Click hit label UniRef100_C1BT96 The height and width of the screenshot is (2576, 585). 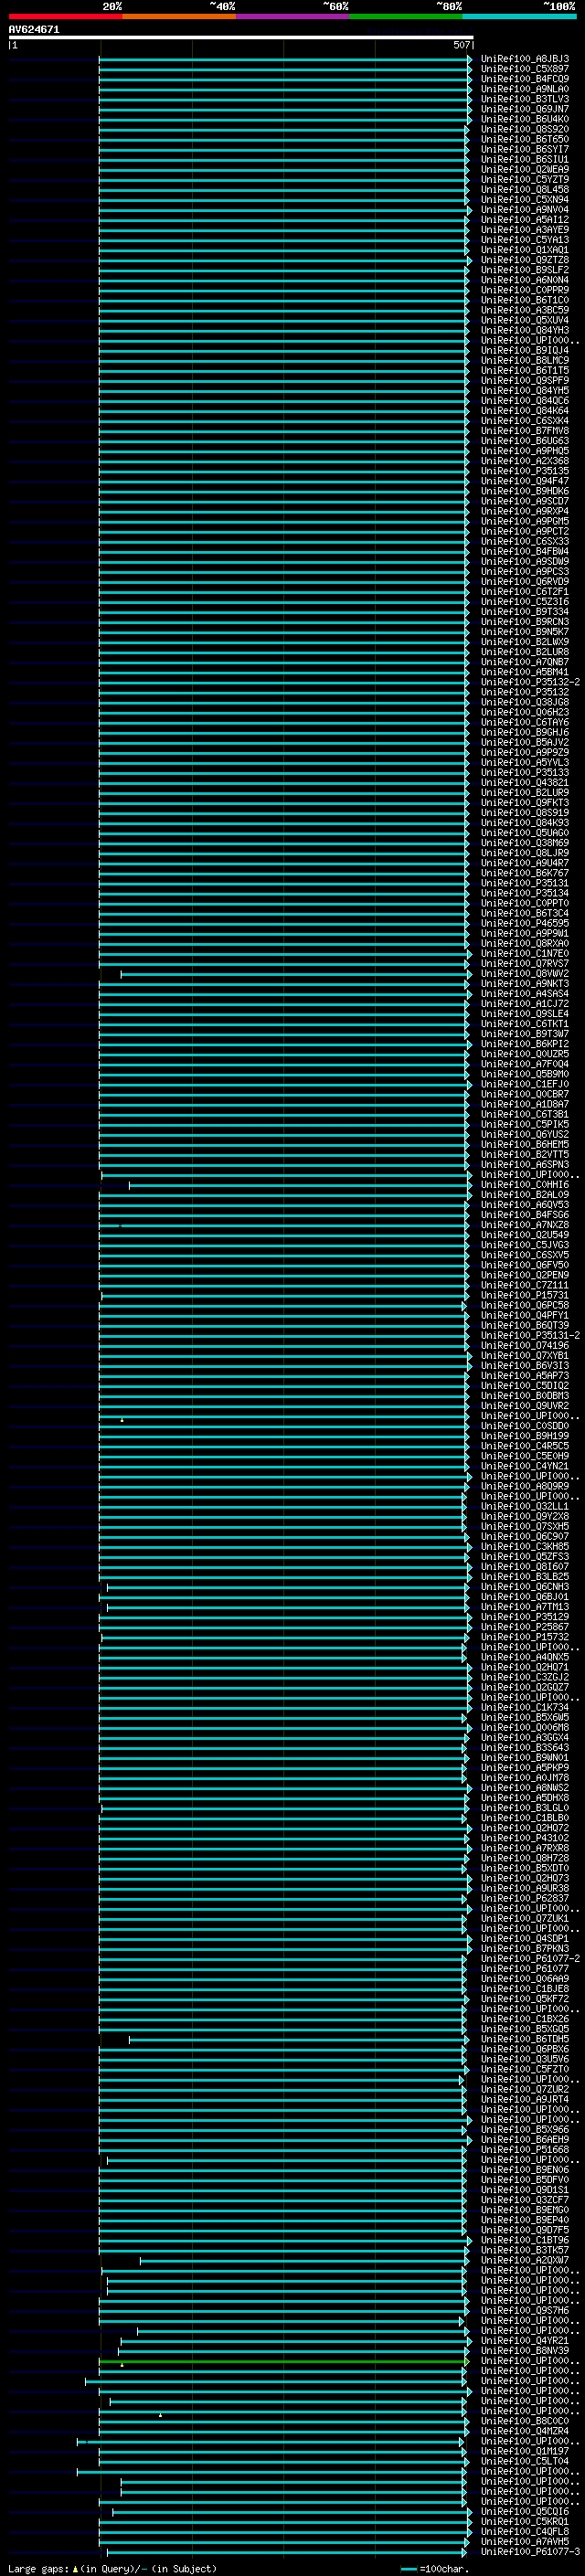click(525, 2240)
